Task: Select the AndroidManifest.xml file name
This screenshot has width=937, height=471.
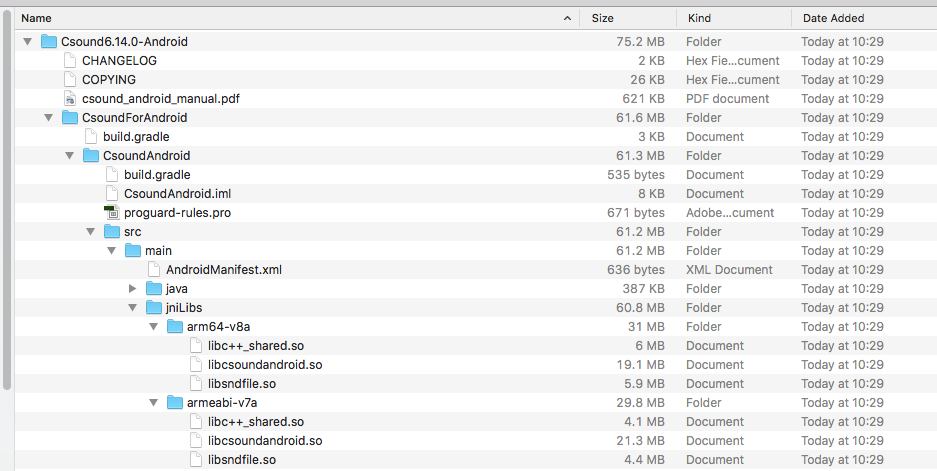Action: pos(224,270)
